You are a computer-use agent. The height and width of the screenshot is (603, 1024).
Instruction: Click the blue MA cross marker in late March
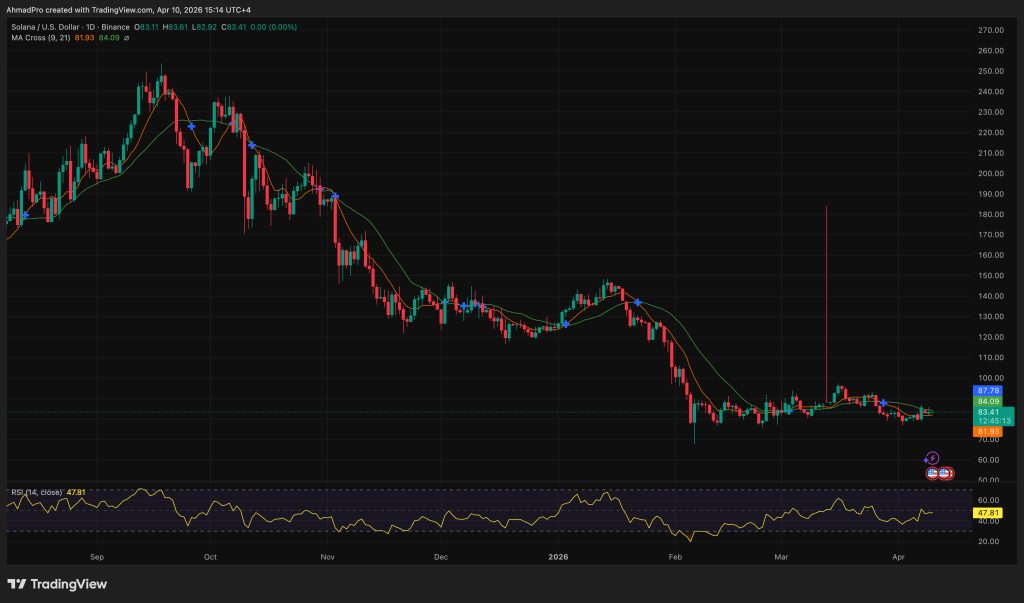pyautogui.click(x=883, y=401)
